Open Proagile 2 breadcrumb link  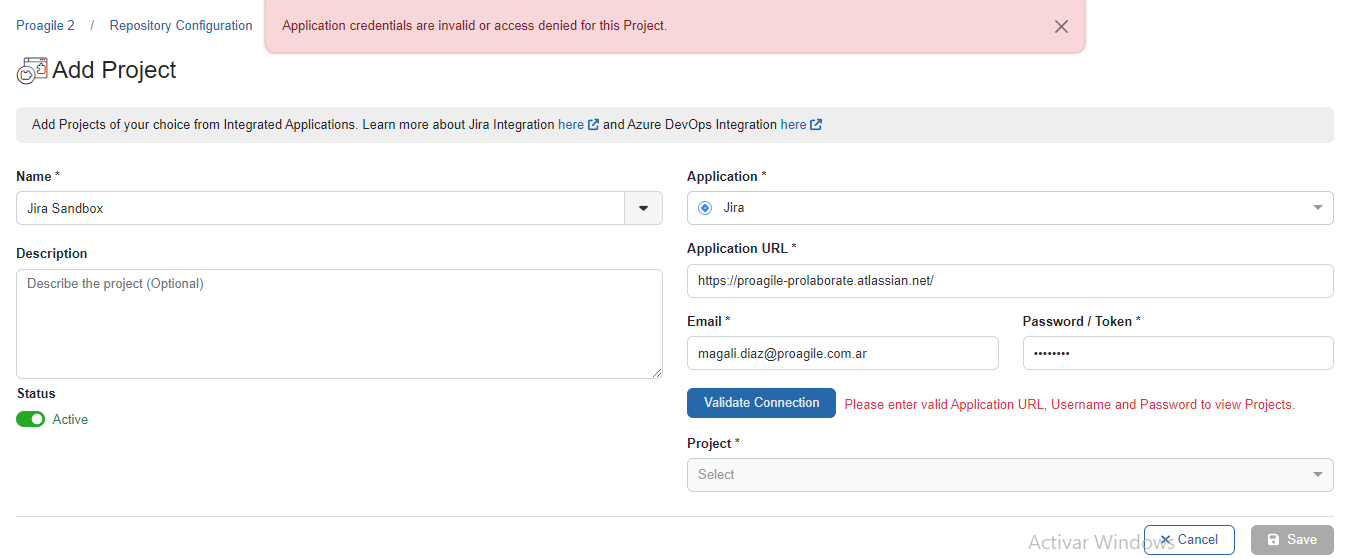(x=45, y=26)
